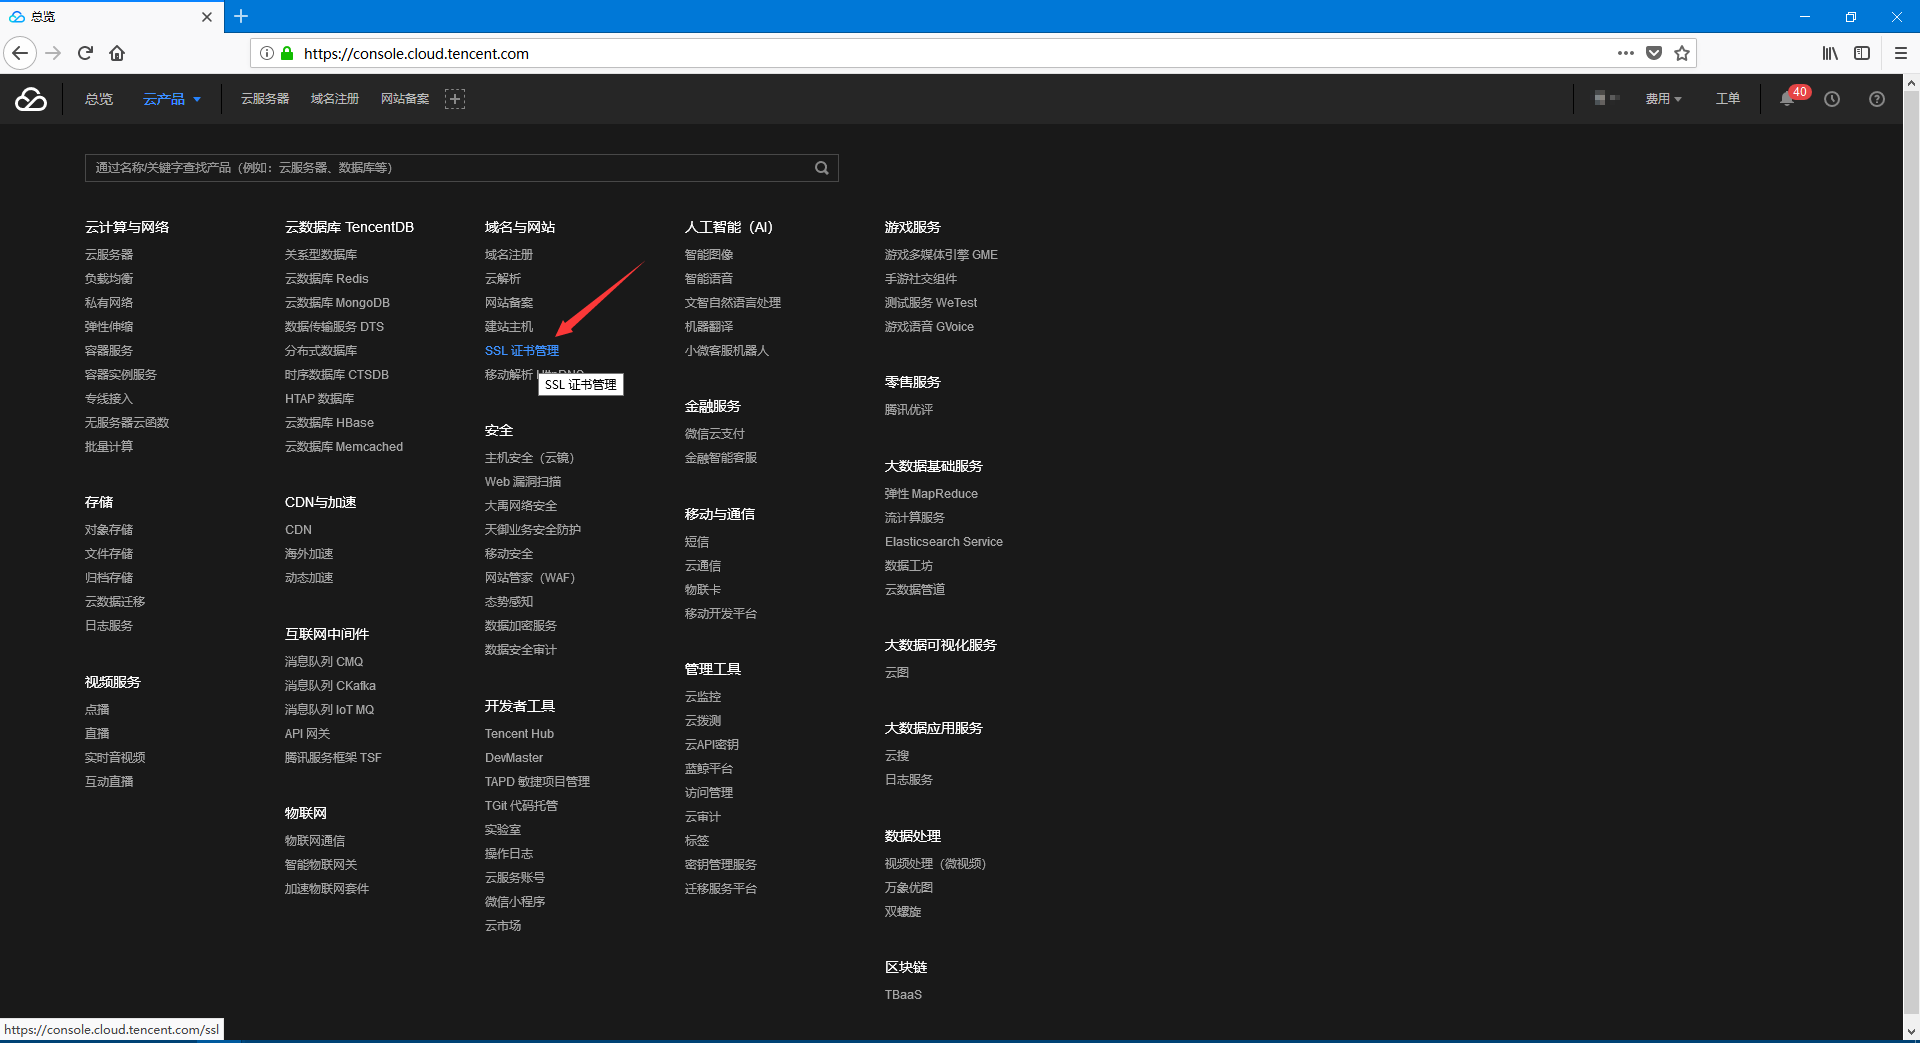Screen dimensions: 1920x1043
Task: Open 短信 link under 移动与通信
Action: 697,542
